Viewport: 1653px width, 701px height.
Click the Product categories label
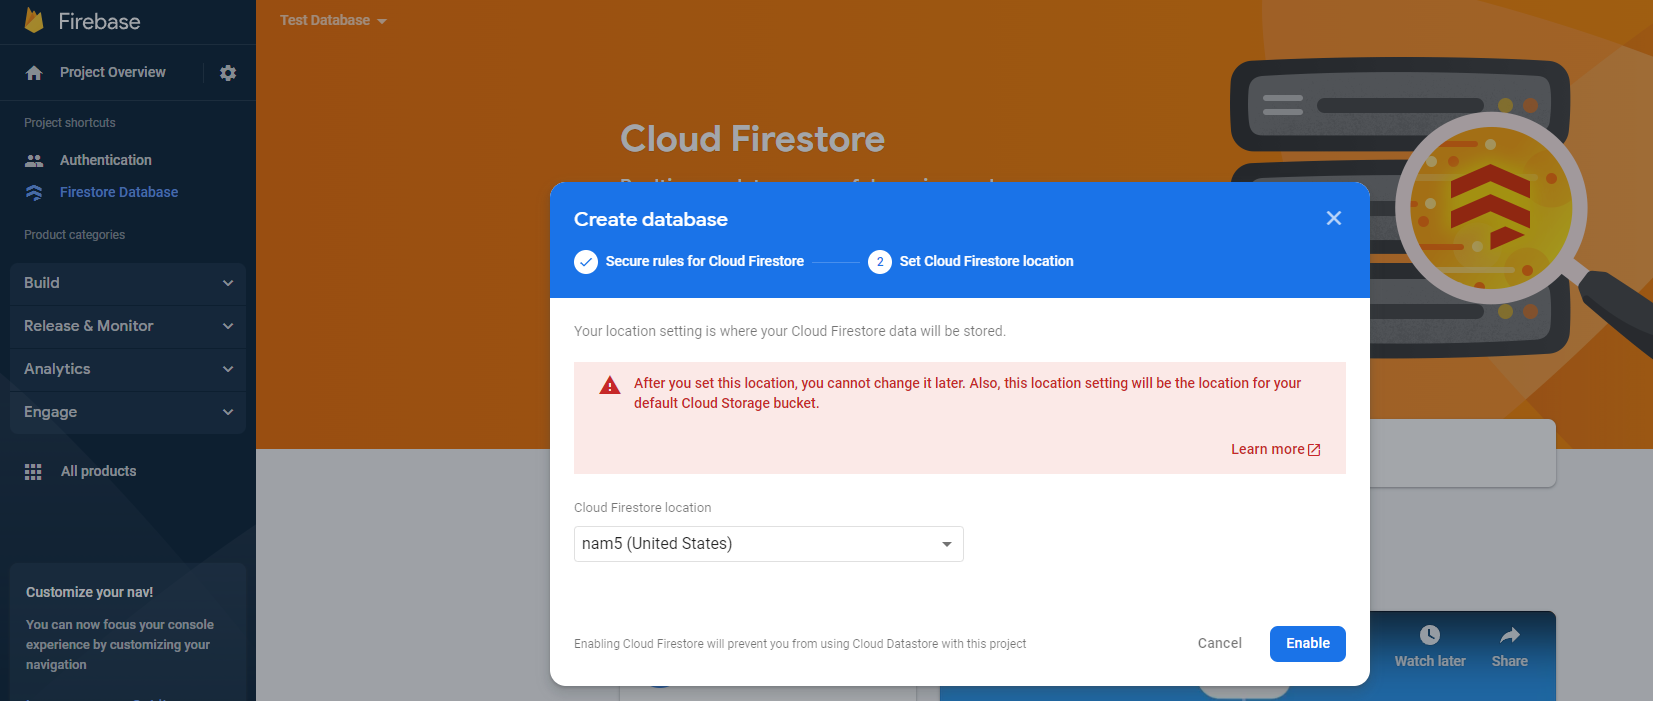point(75,235)
